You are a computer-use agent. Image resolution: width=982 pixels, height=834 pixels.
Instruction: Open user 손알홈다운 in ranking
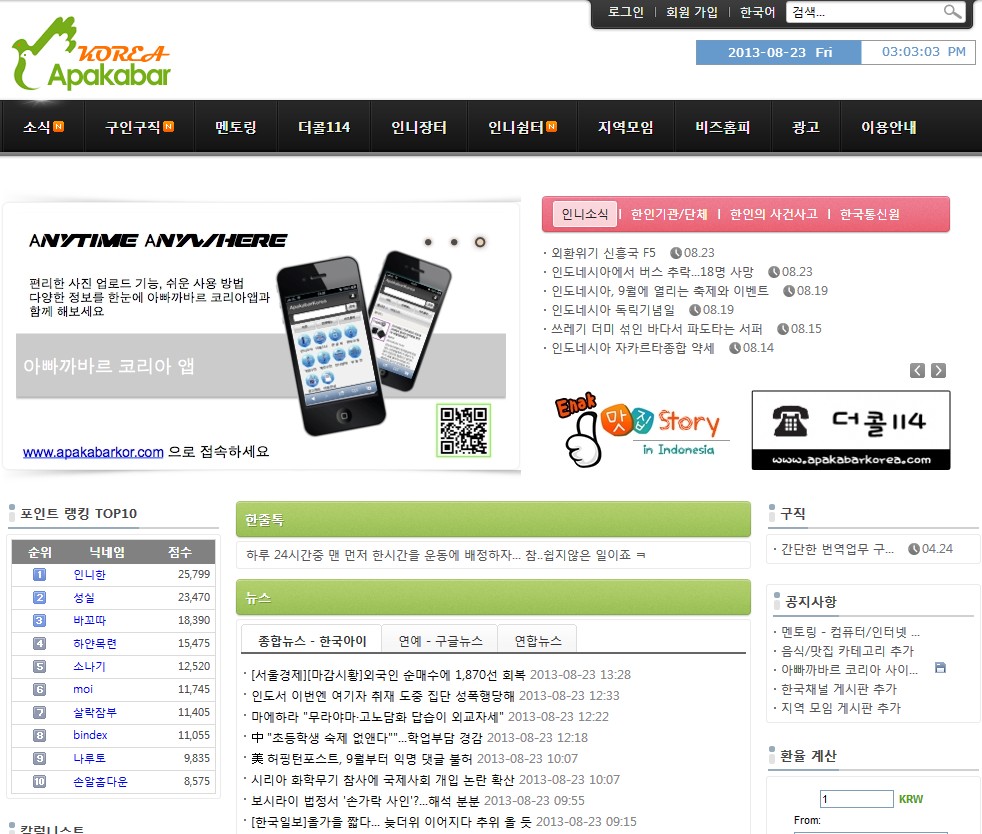pos(100,781)
